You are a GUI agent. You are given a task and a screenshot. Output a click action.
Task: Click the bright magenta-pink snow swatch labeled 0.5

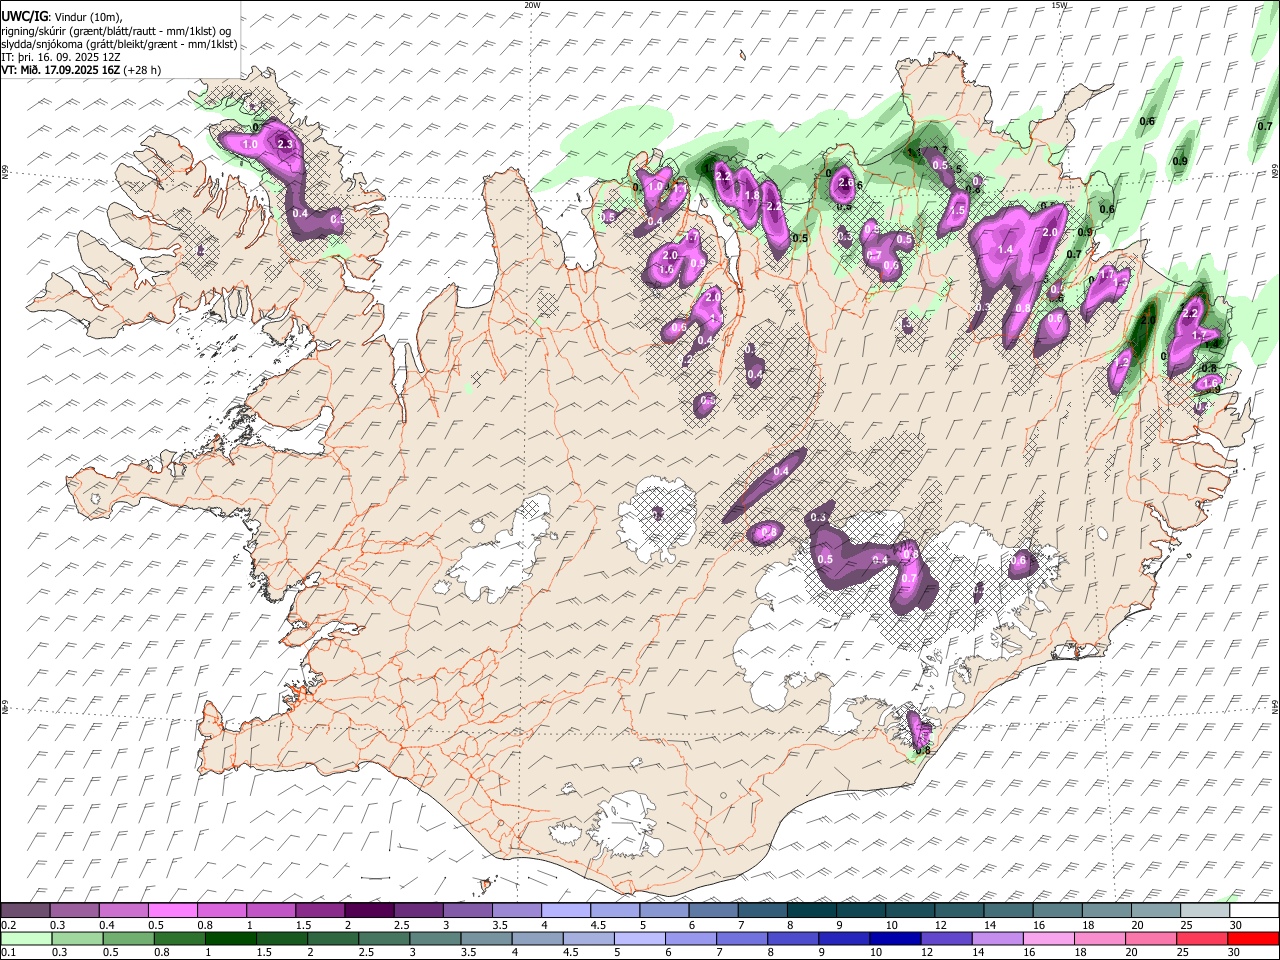point(172,911)
